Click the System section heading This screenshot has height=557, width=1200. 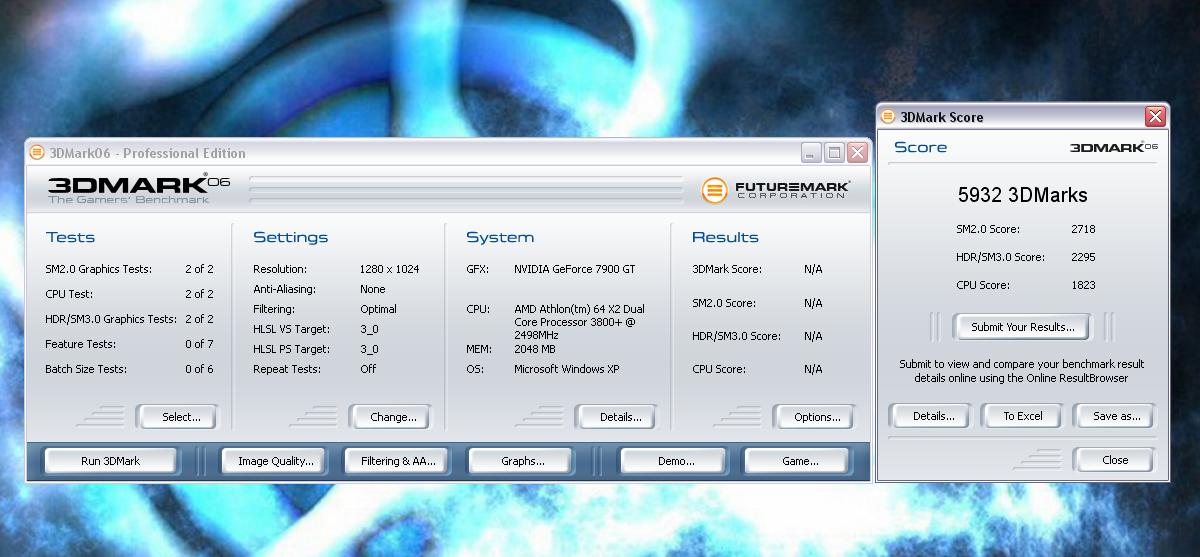pos(500,237)
